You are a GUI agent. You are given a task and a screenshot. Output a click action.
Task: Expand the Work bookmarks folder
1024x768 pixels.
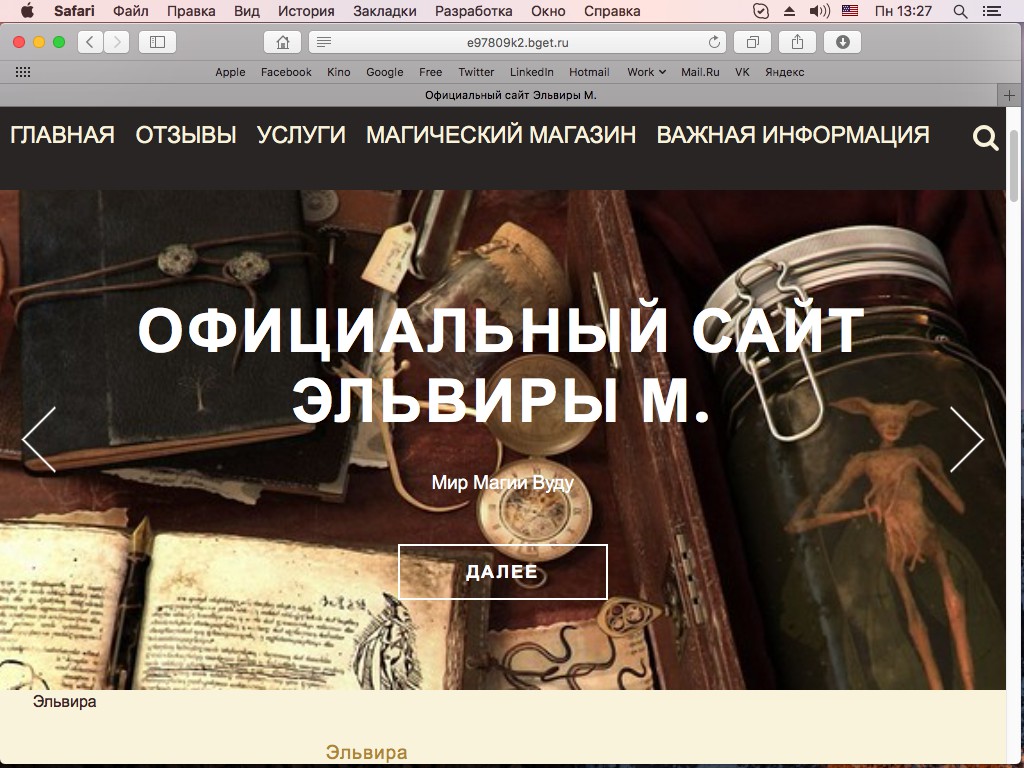pyautogui.click(x=647, y=72)
